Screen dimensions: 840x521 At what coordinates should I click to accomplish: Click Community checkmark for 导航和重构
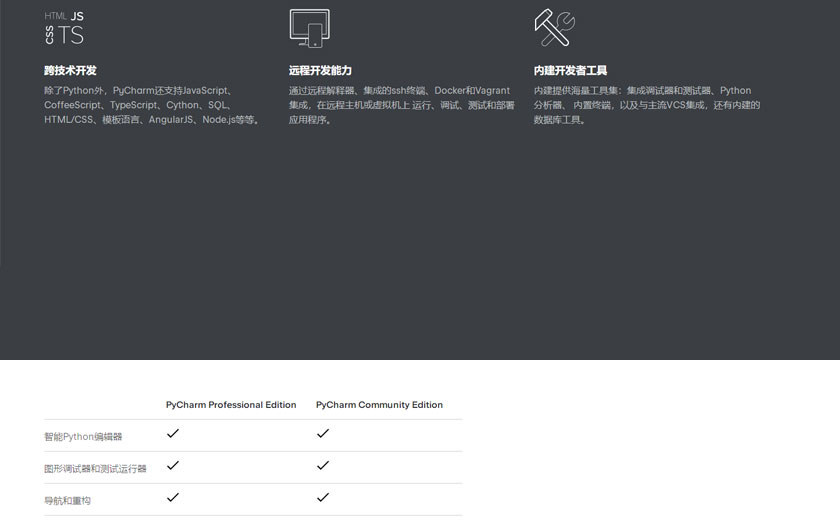click(322, 497)
